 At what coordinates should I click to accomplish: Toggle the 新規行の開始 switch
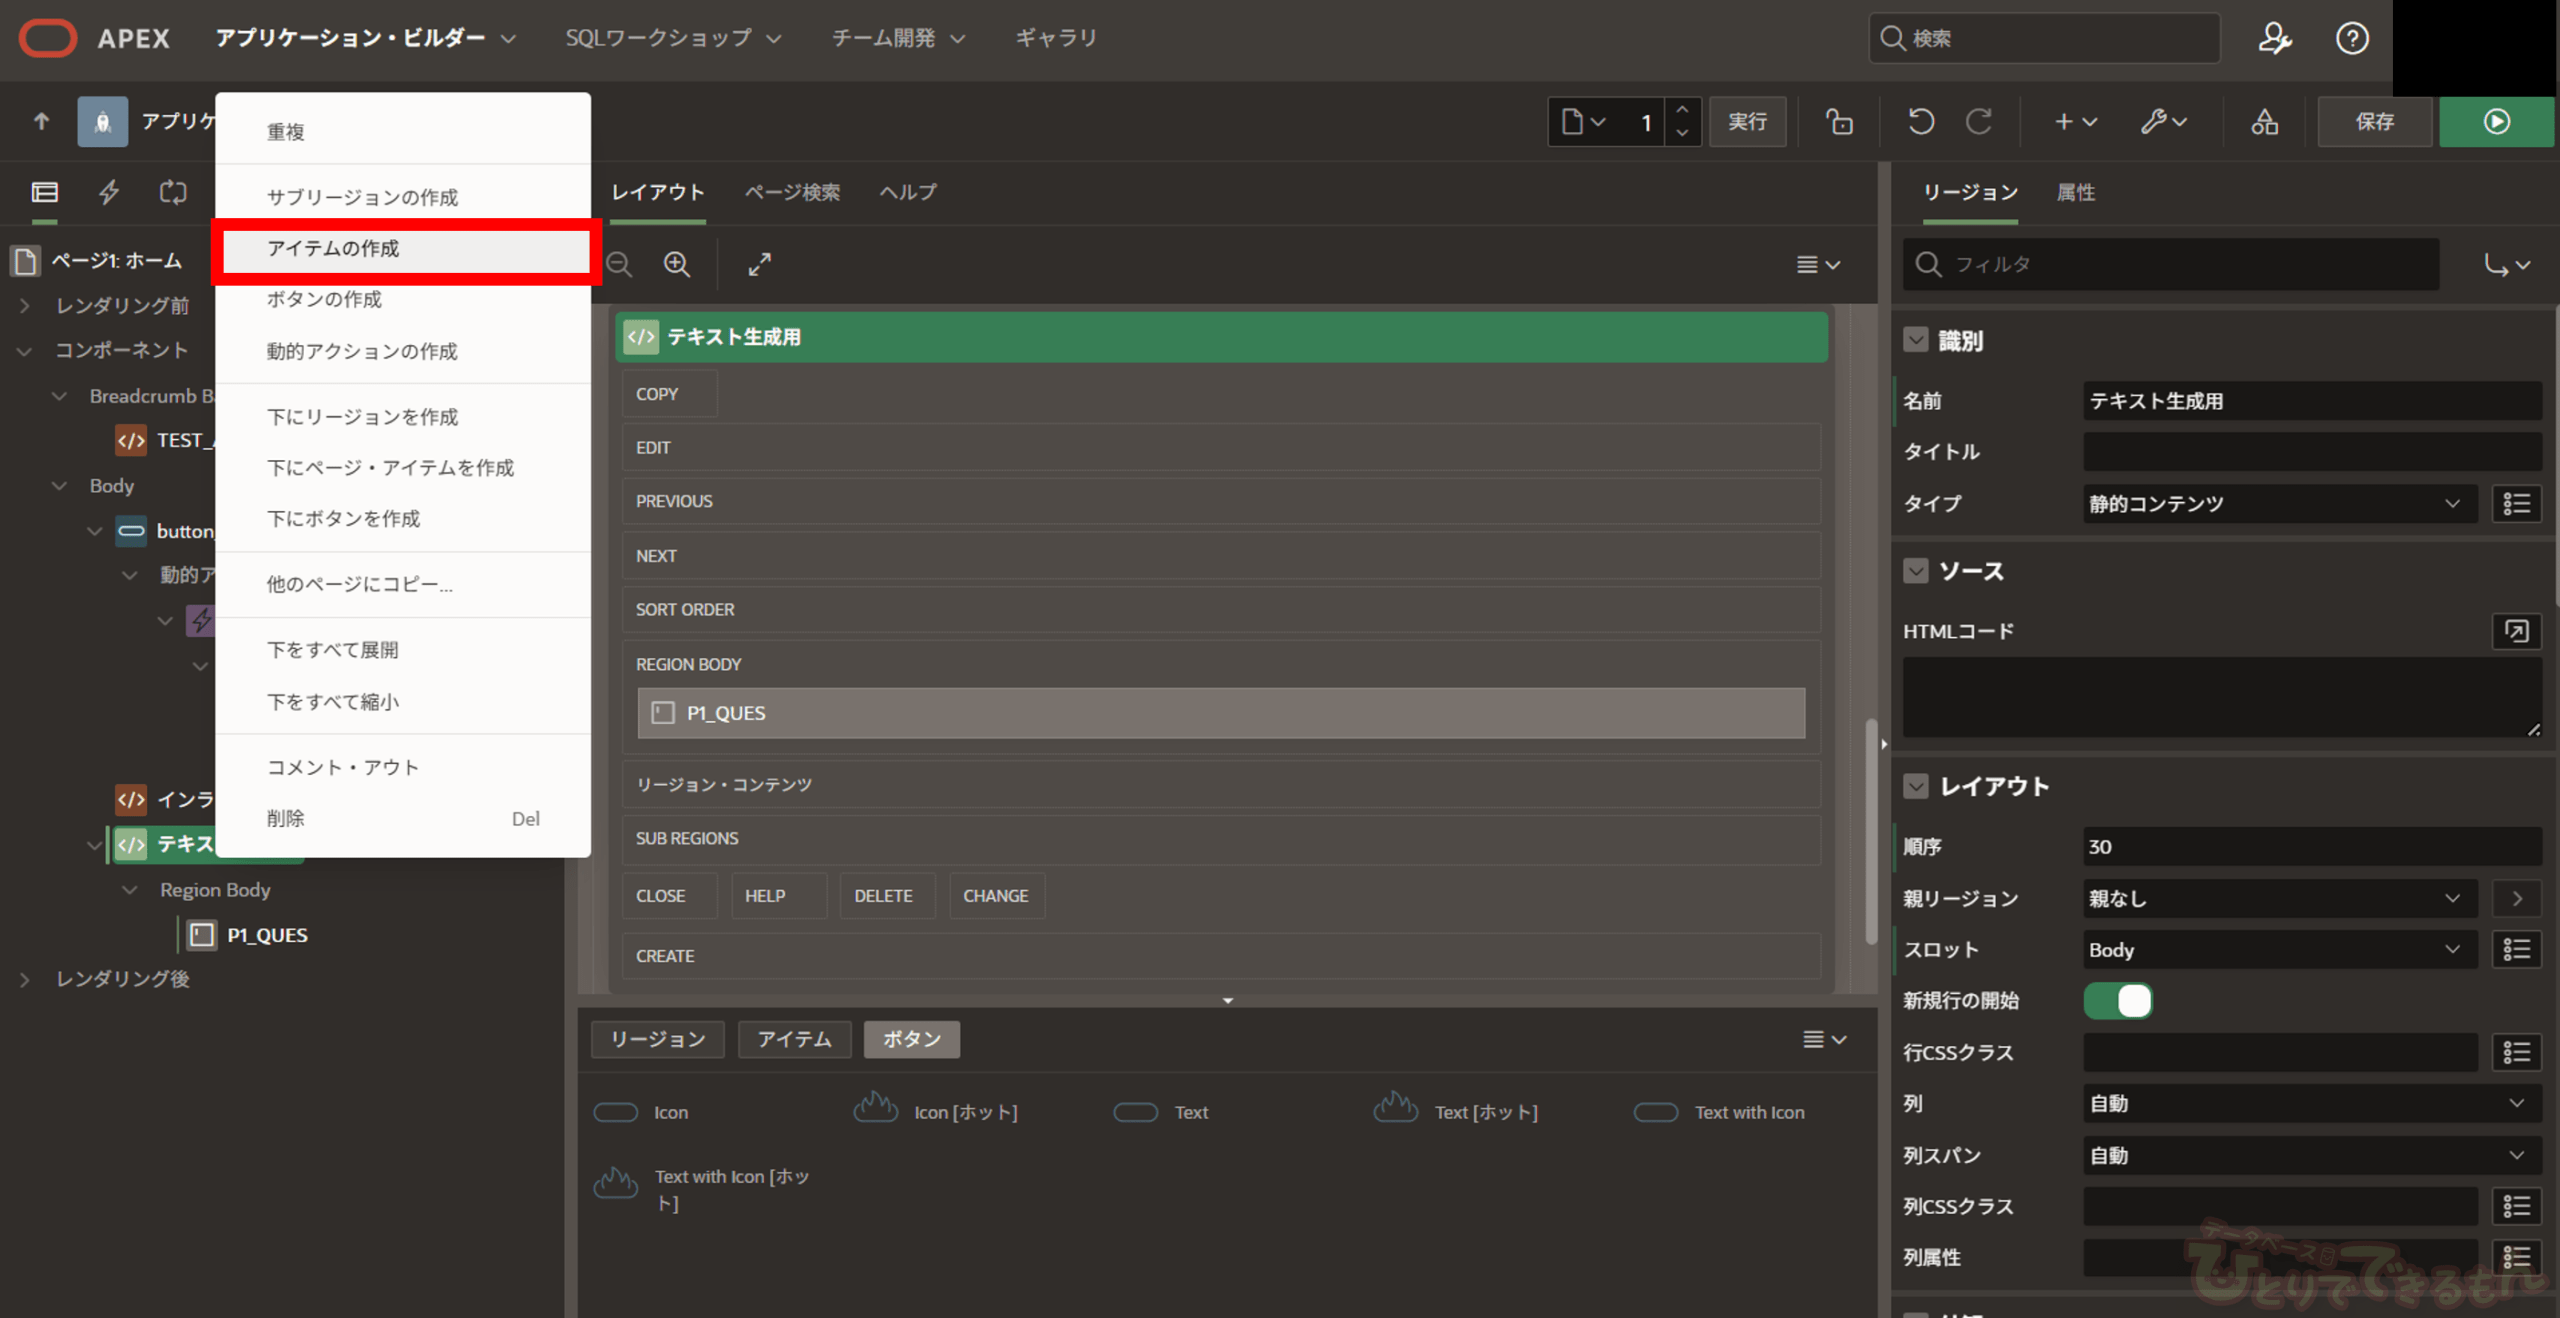click(2117, 1001)
